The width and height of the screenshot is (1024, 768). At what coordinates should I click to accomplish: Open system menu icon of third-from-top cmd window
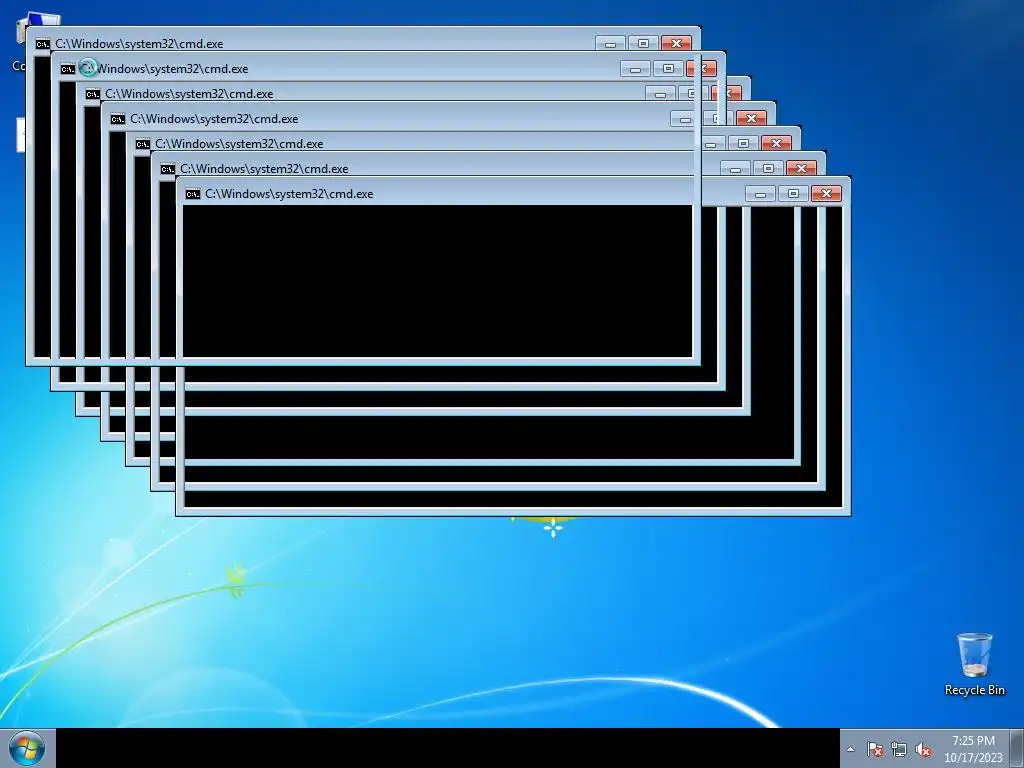pos(93,94)
